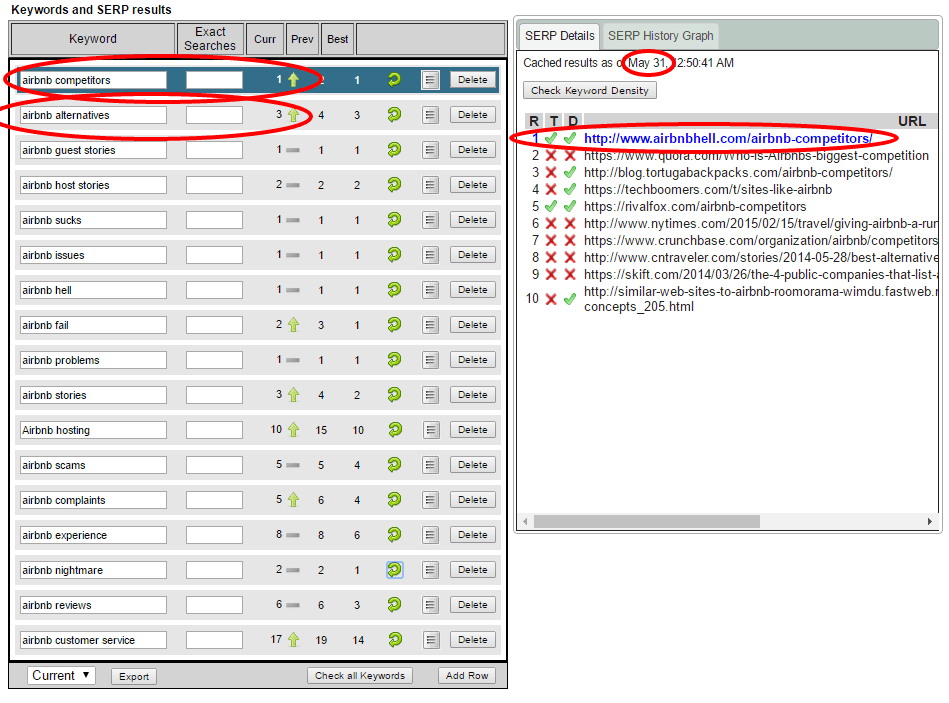The image size is (949, 703).
Task: Click the Check Keyword Density button
Action: pos(589,90)
